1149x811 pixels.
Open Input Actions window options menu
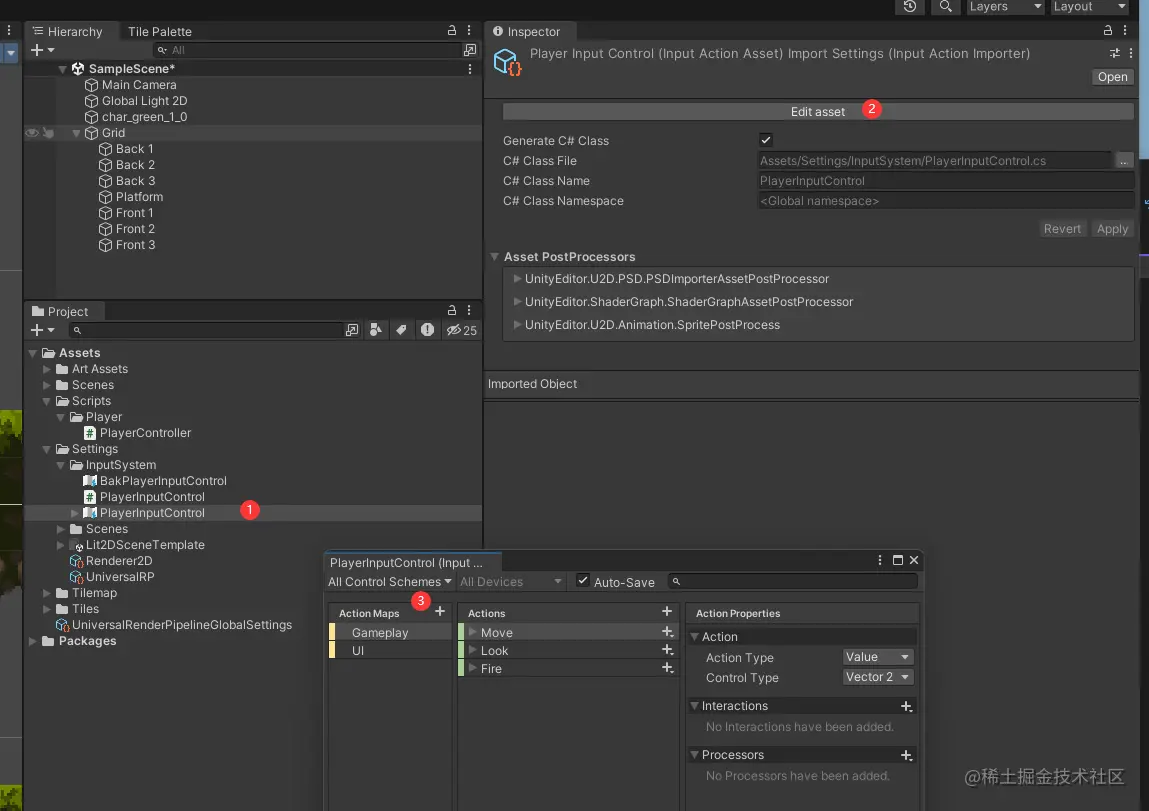pos(879,560)
